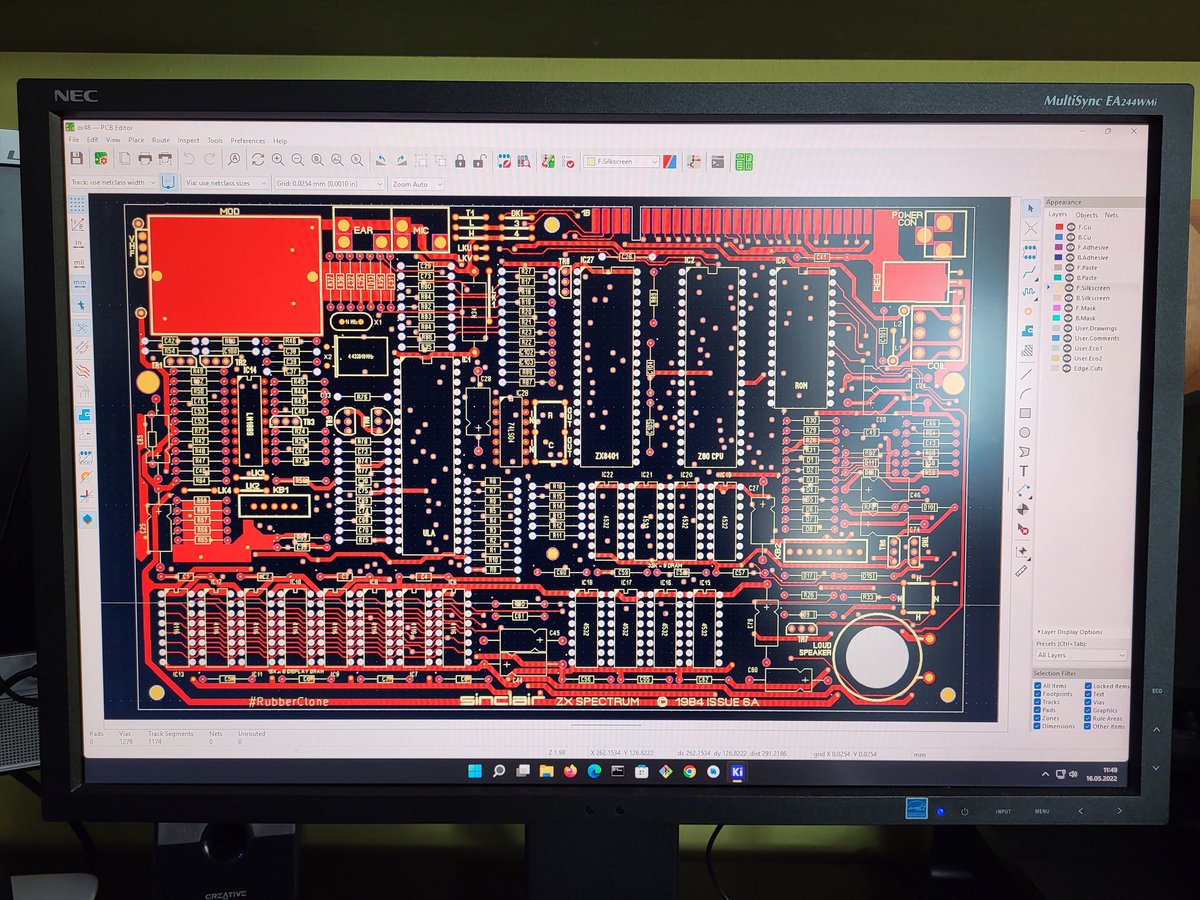Hide the F.Silkscreen layer eye

click(x=1069, y=288)
